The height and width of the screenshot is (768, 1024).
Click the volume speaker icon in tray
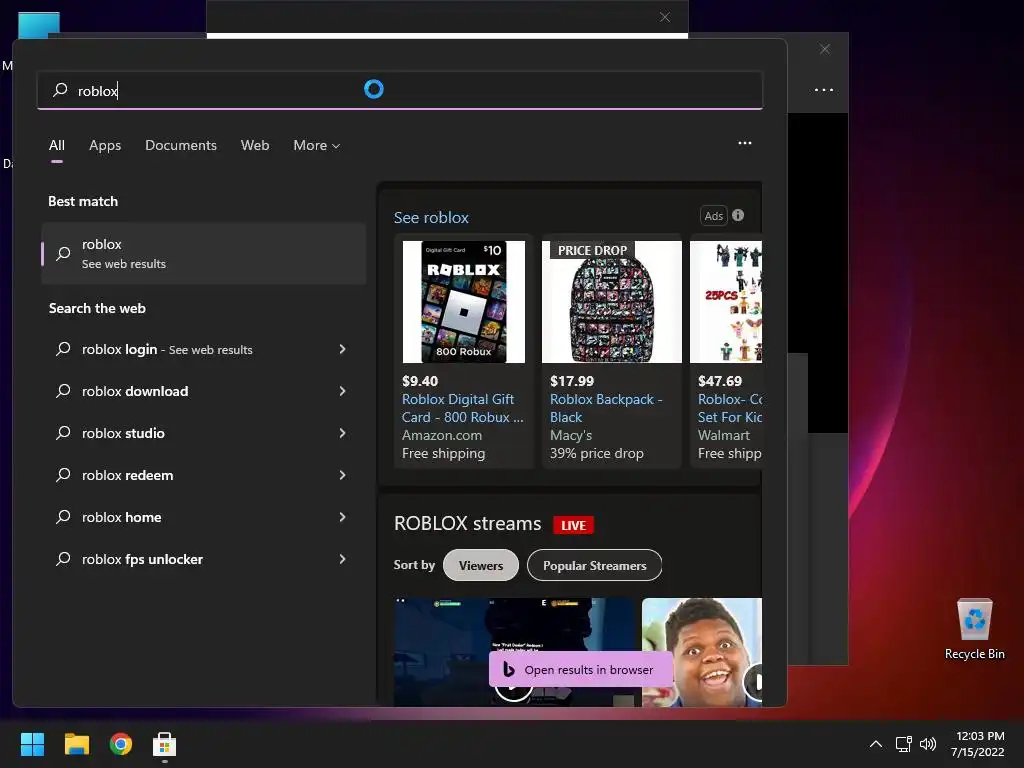[927, 744]
